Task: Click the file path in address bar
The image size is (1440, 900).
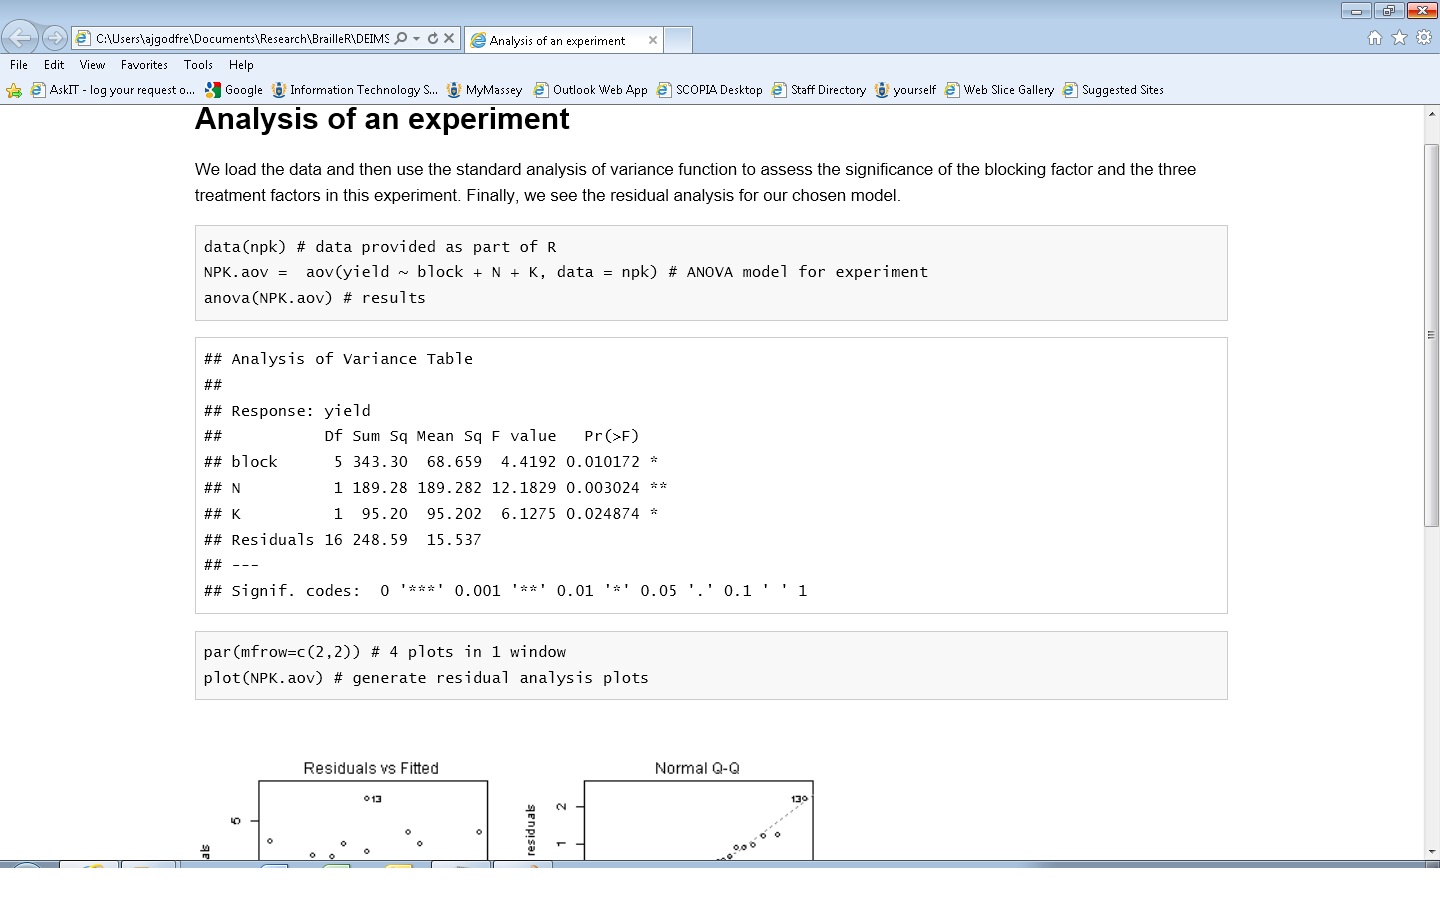Action: 242,38
